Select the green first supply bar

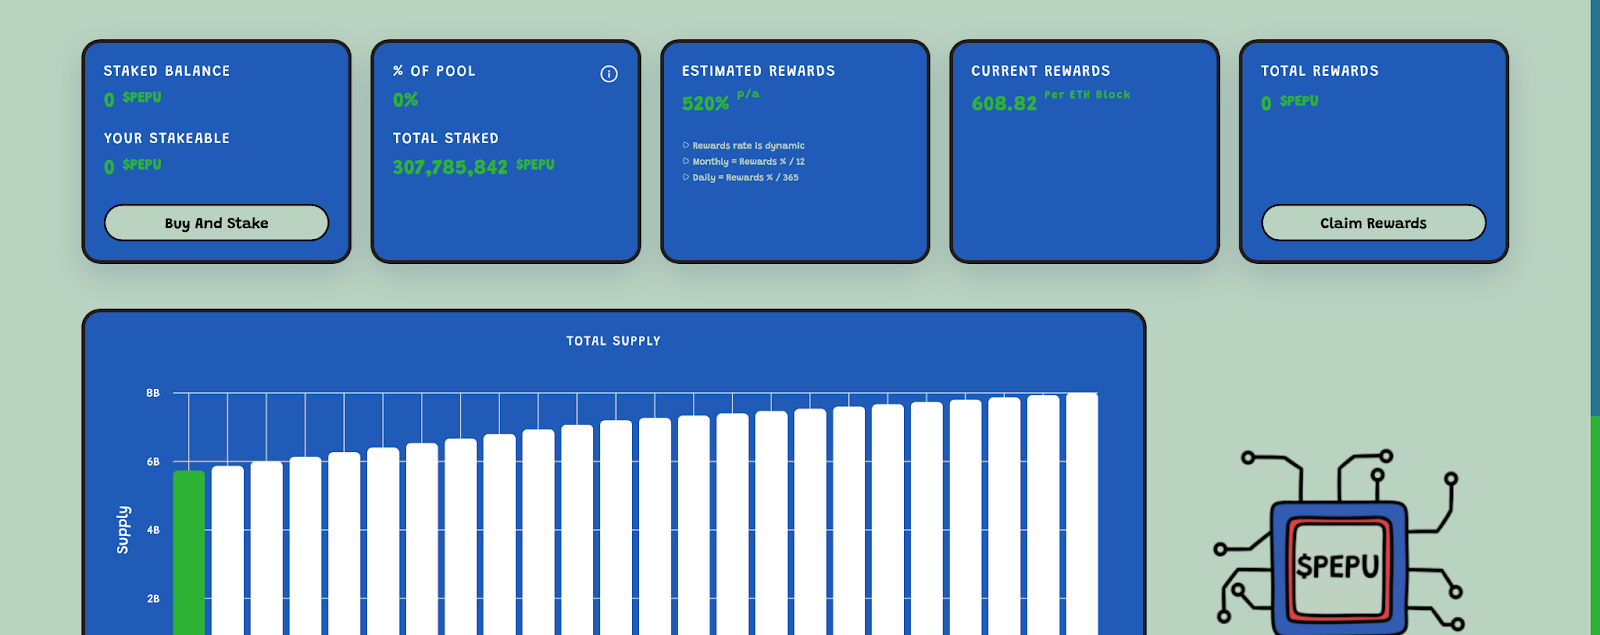pos(189,552)
